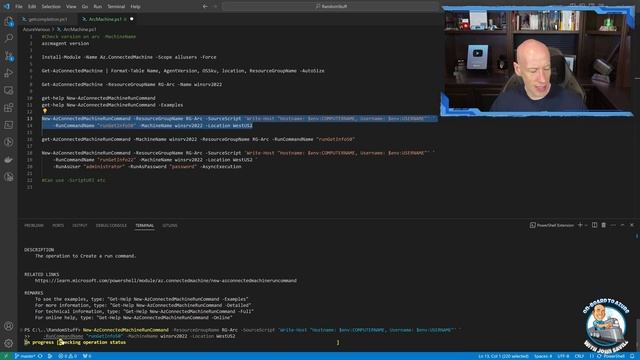The height and width of the screenshot is (360, 640).
Task: Click the lightbulb code action icon
Action: coord(45,111)
